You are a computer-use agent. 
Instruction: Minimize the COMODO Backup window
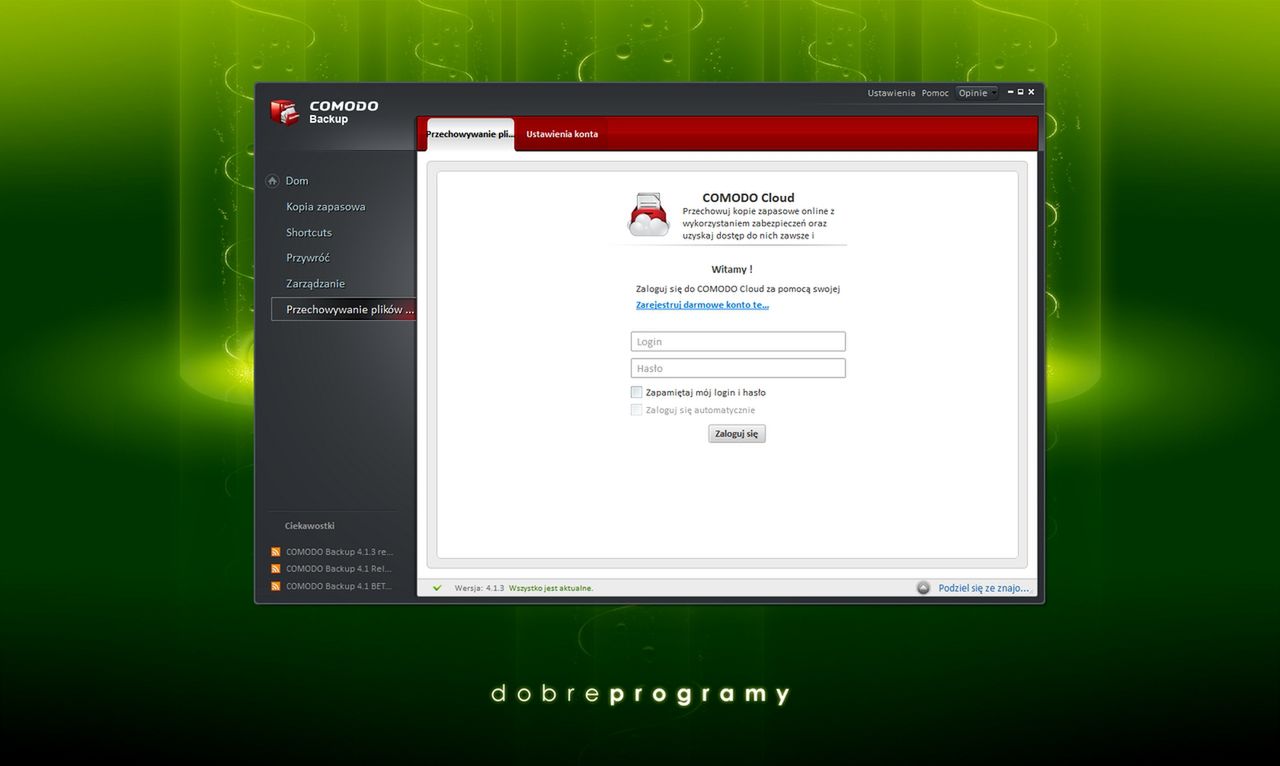tap(1010, 92)
